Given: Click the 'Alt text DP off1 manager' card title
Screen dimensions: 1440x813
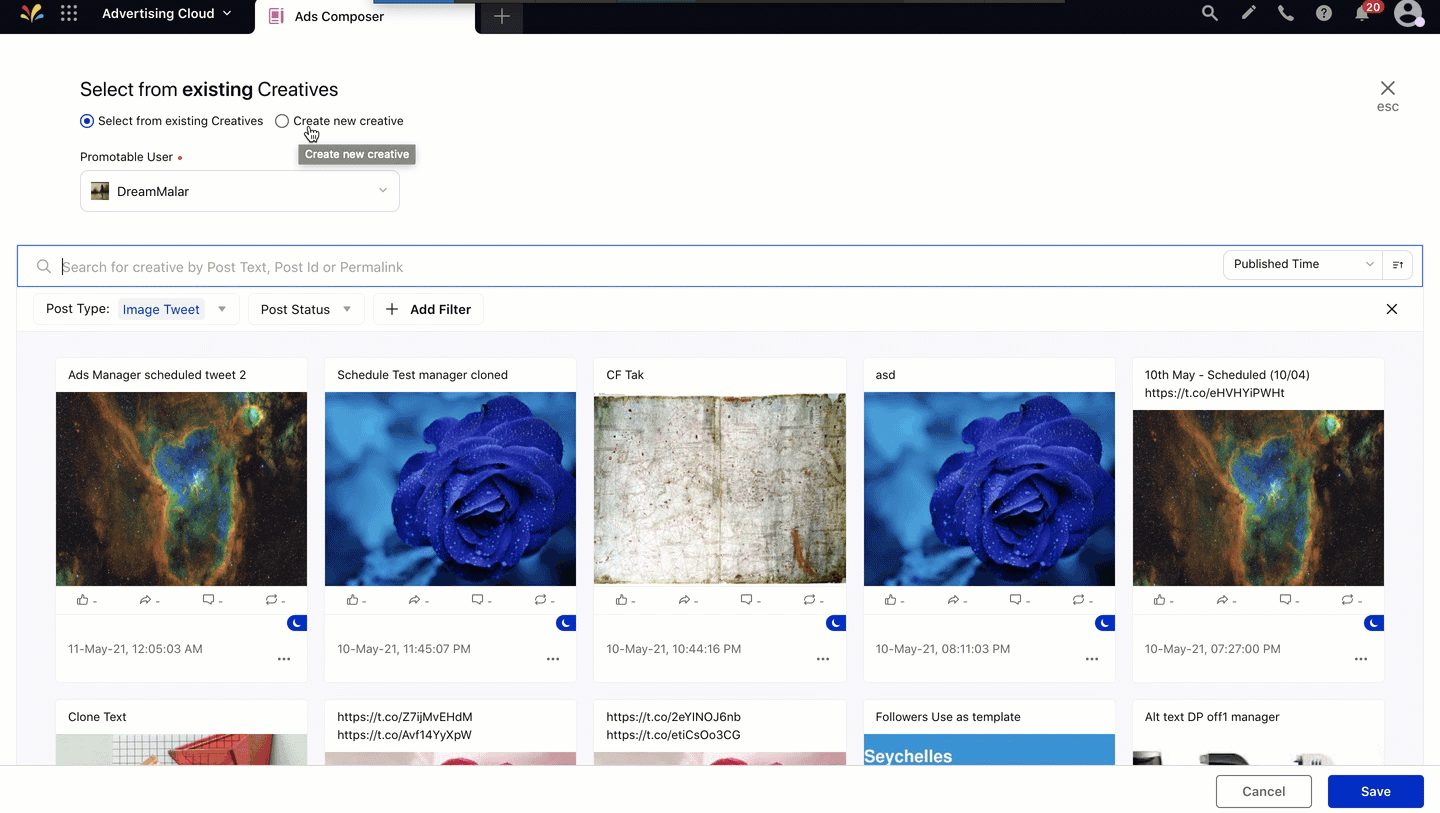Looking at the screenshot, I should 1212,717.
